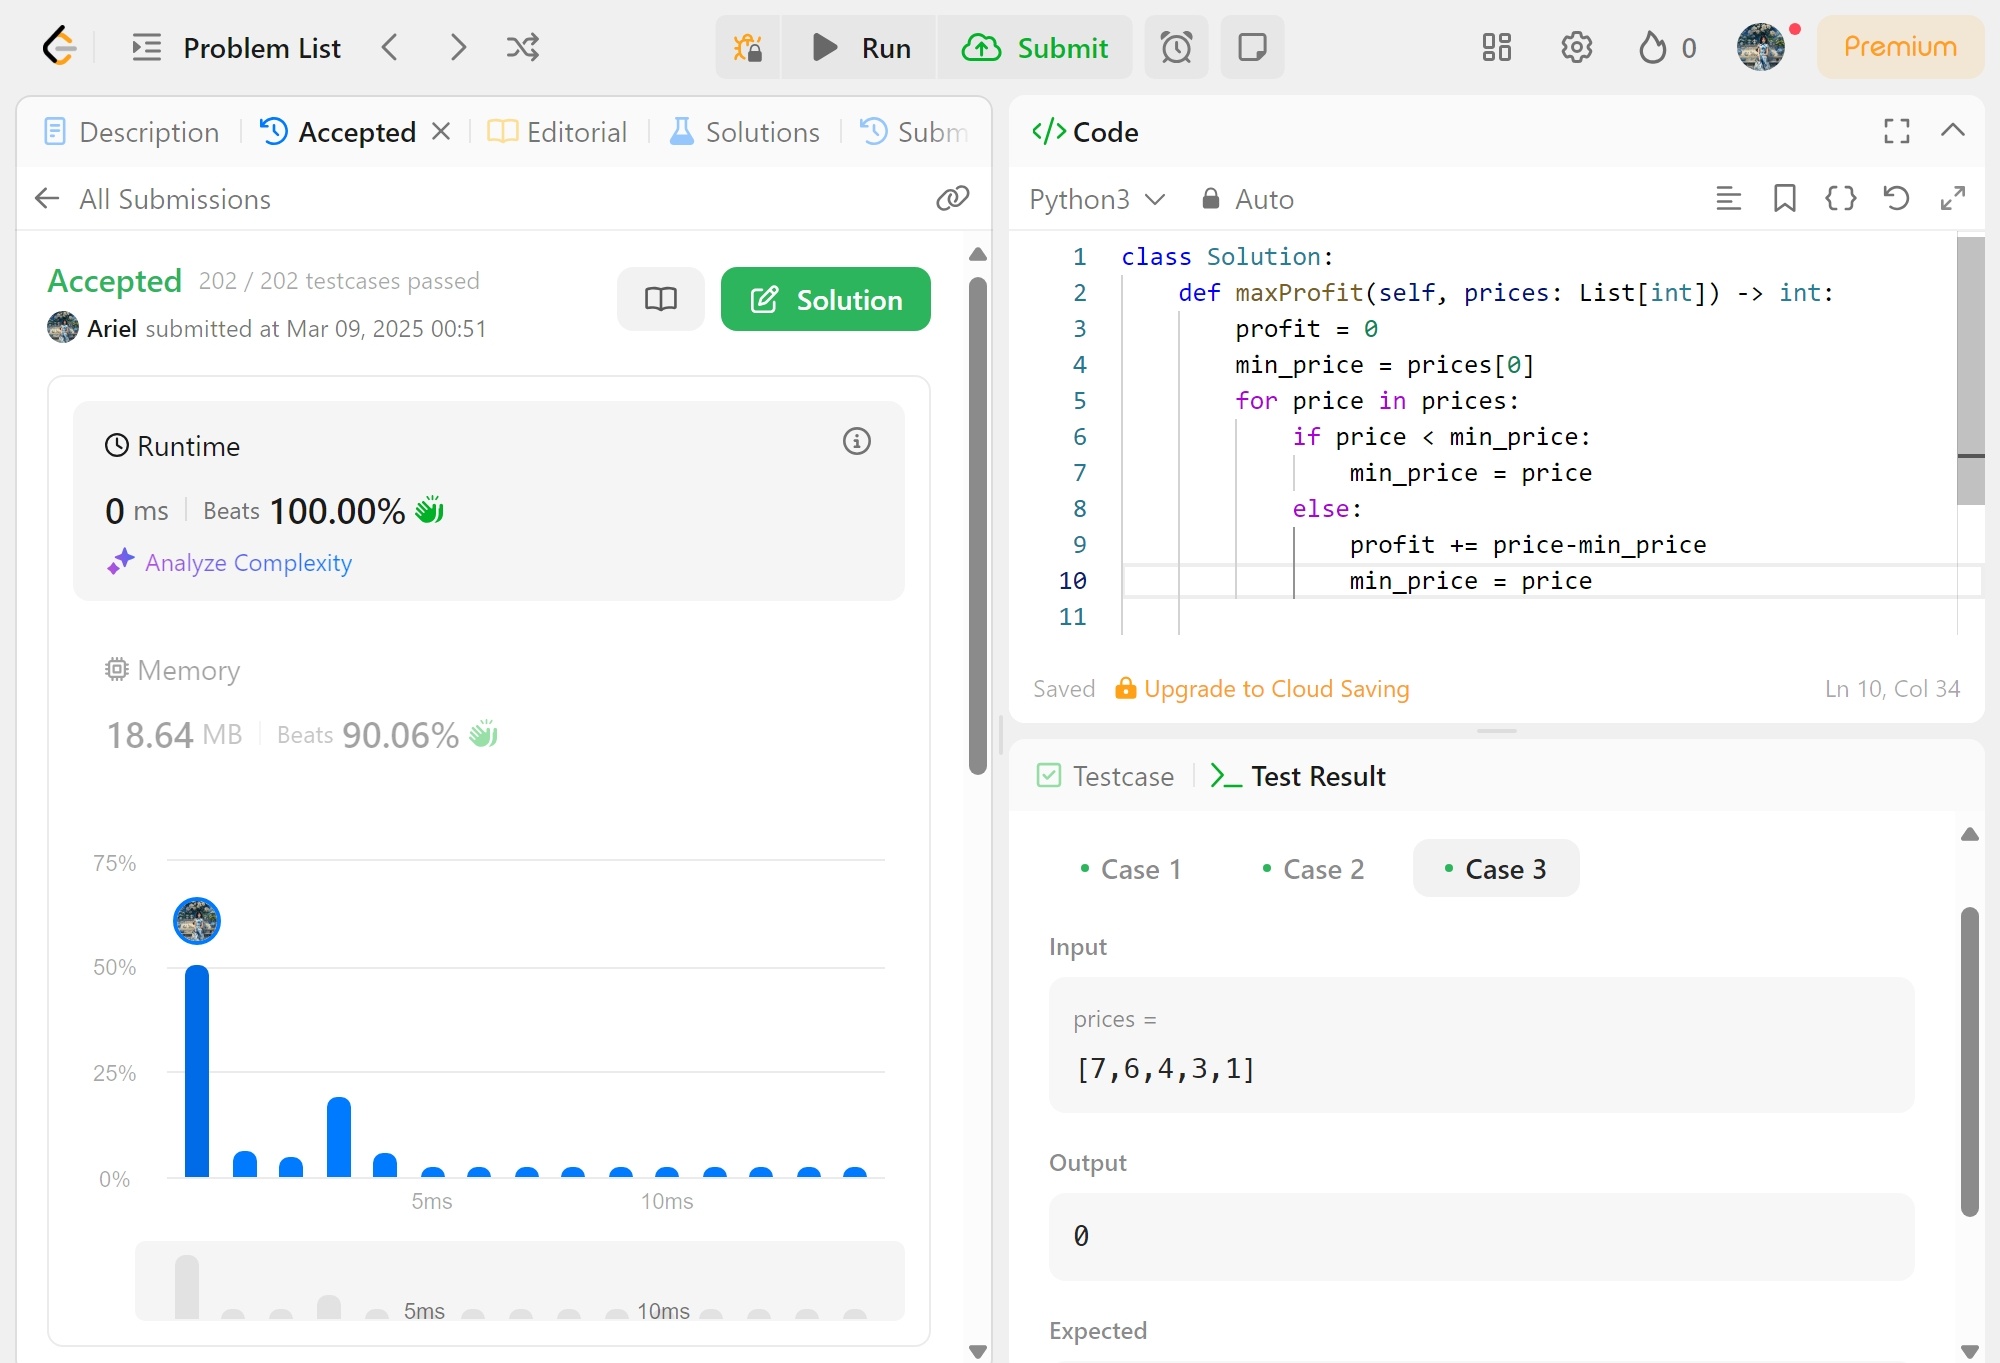Viewport: 2000px width, 1363px height.
Task: Copy the submission link icon
Action: click(952, 198)
